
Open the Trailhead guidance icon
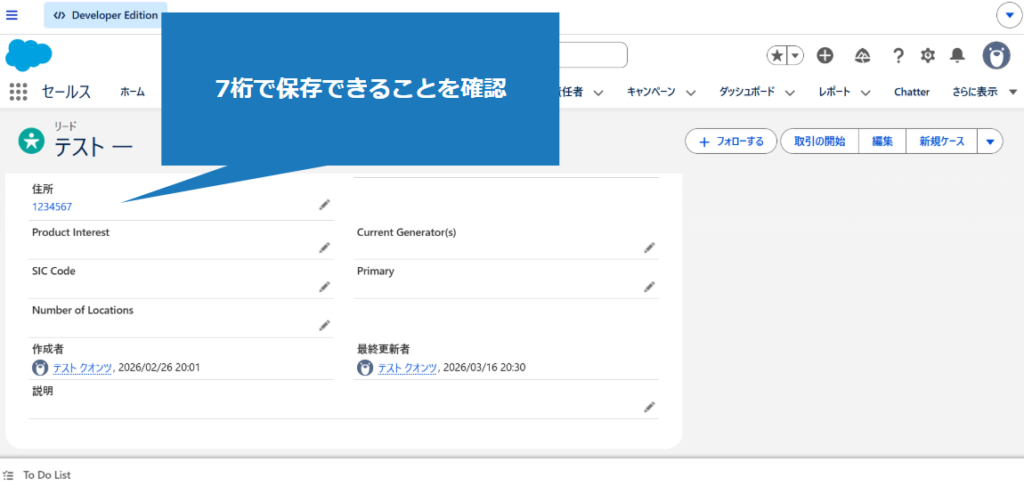tap(862, 56)
